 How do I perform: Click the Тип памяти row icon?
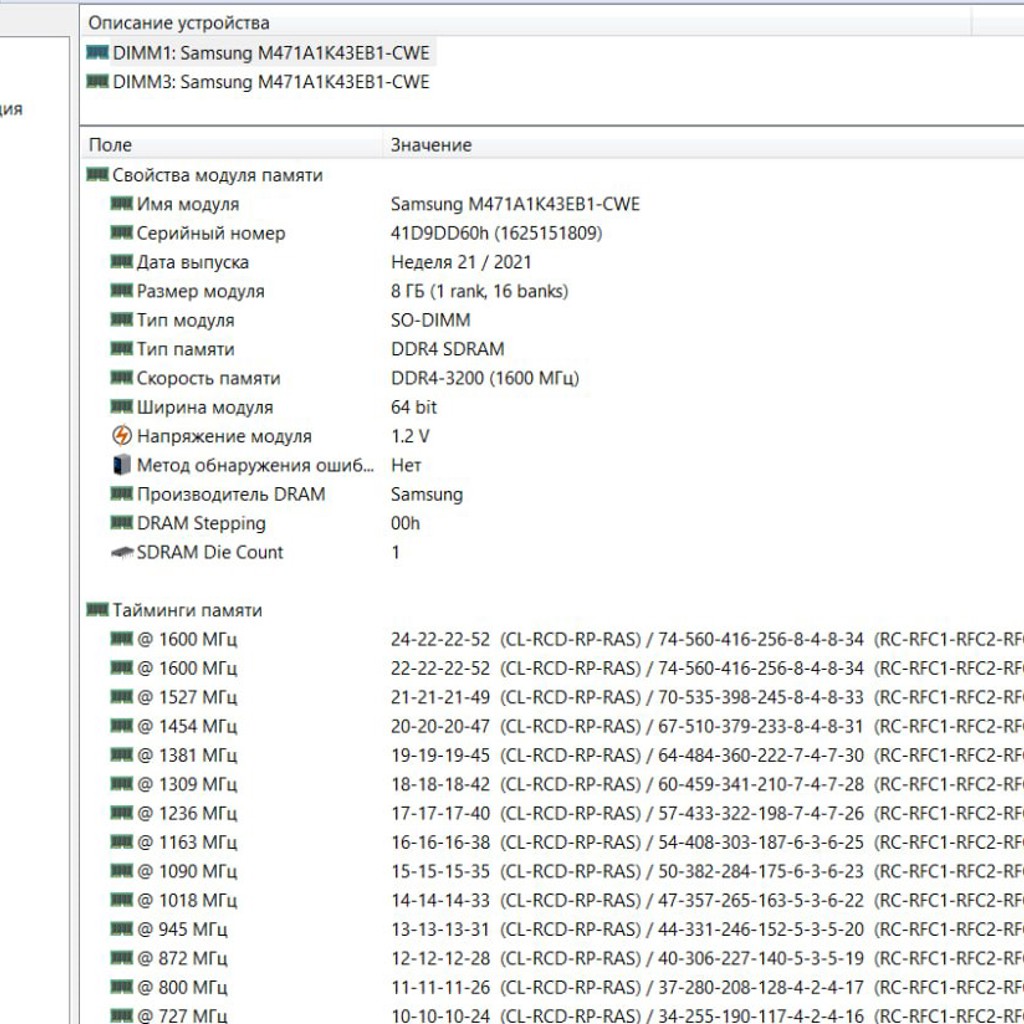click(121, 349)
